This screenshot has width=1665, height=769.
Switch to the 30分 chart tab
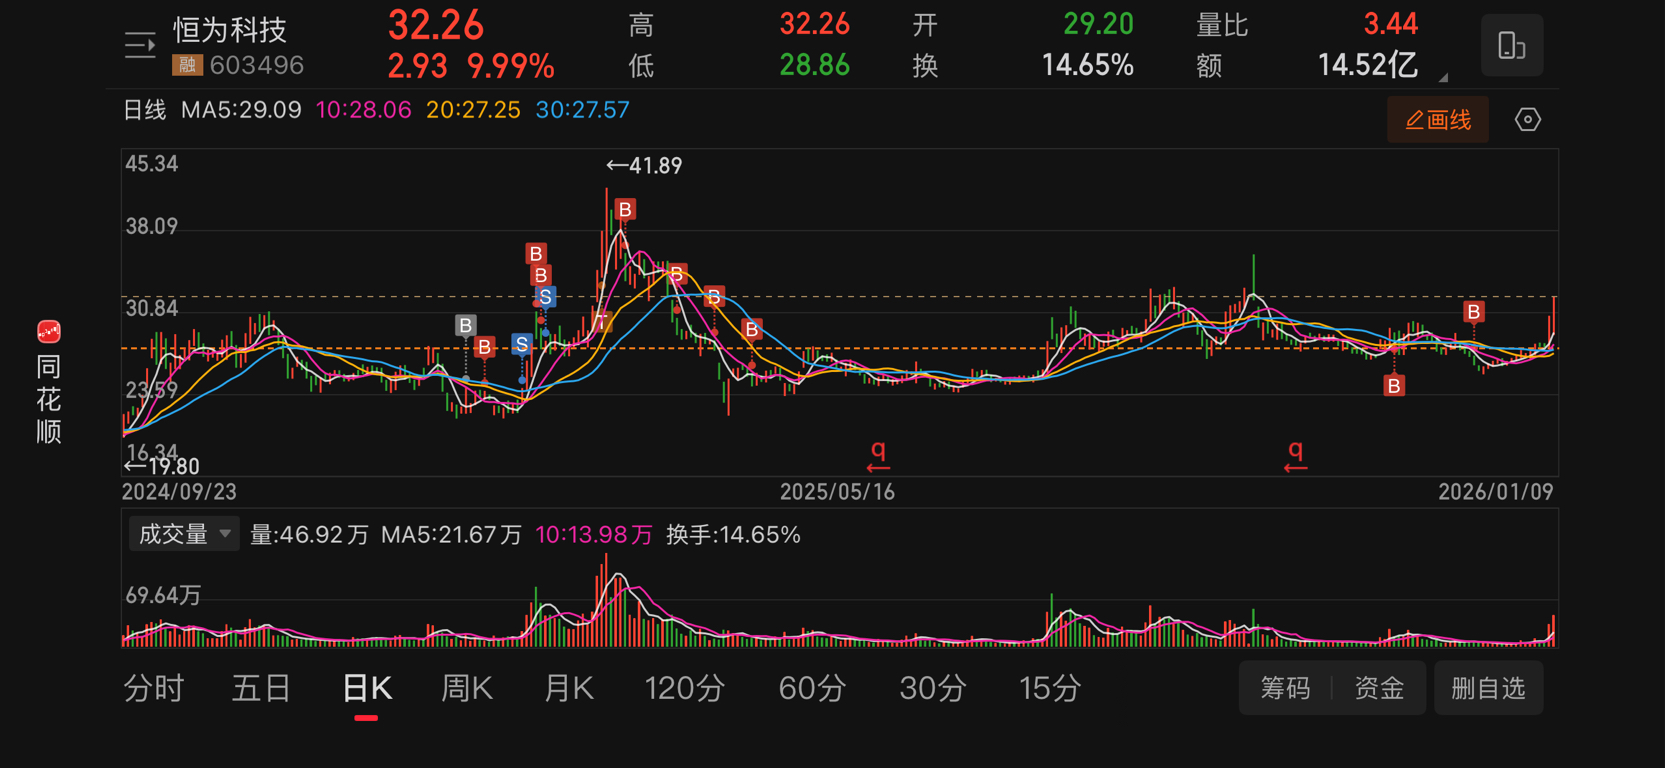933,688
